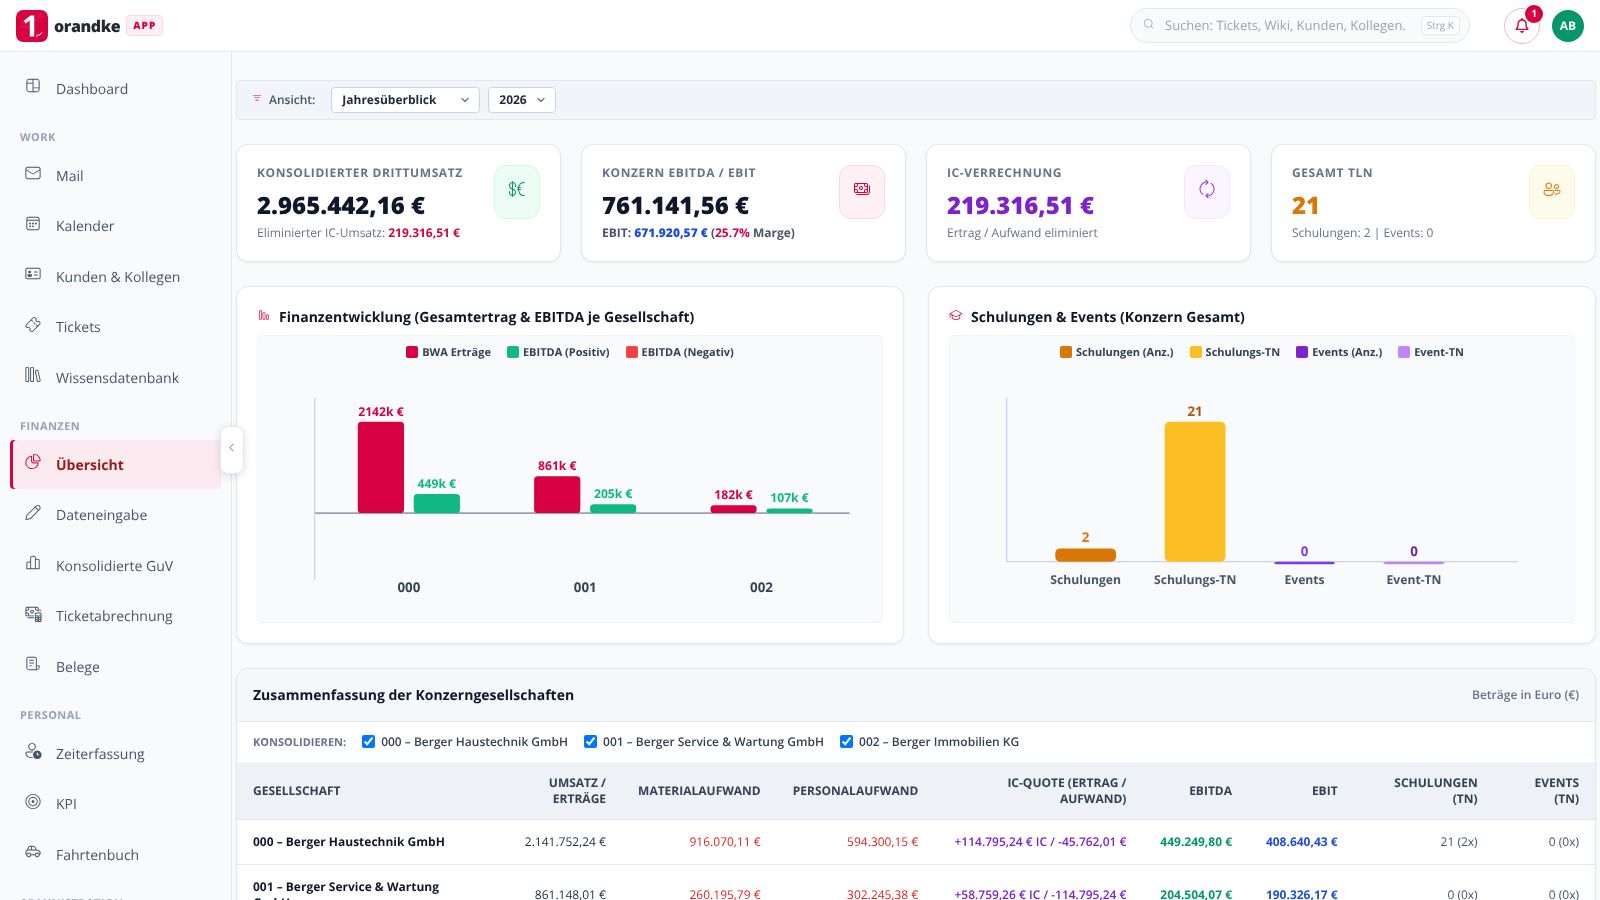This screenshot has height=900, width=1600.
Task: Click the 2142k € revenue bar for 000
Action: point(381,467)
